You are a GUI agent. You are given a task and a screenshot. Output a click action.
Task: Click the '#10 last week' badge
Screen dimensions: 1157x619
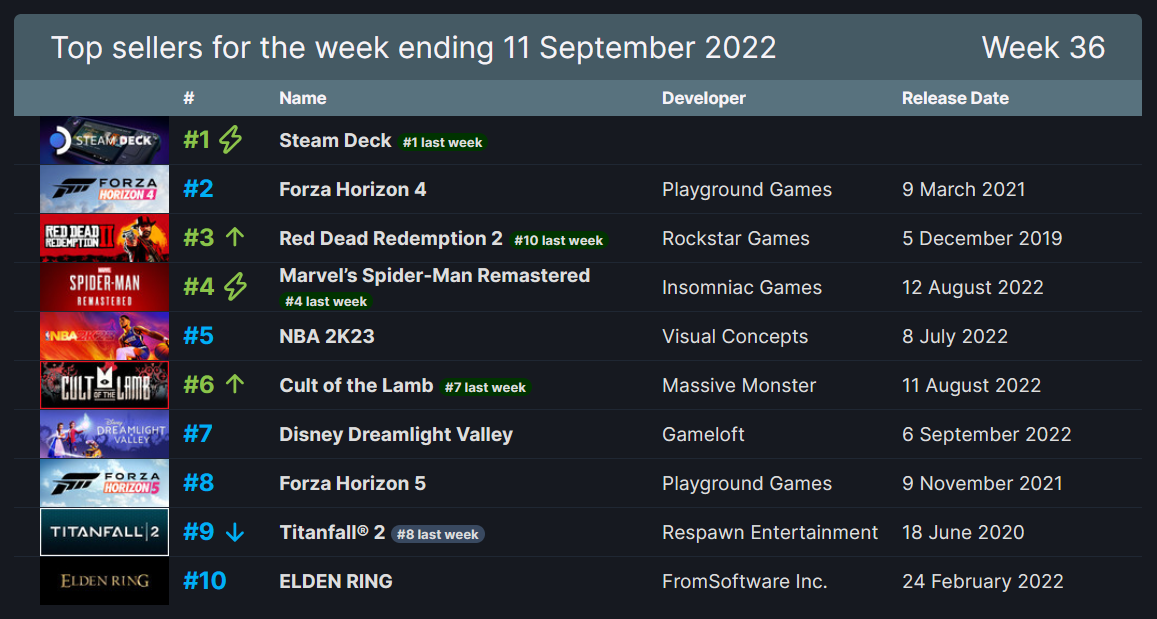[x=559, y=240]
